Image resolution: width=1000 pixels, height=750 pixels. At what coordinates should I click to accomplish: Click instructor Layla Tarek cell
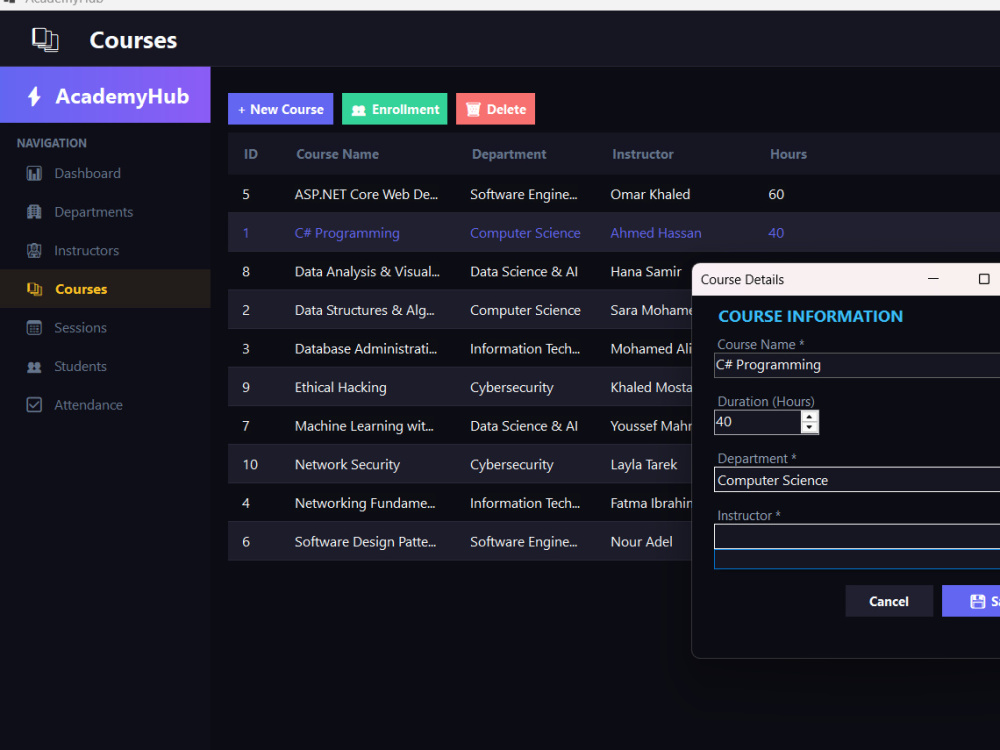click(x=643, y=465)
